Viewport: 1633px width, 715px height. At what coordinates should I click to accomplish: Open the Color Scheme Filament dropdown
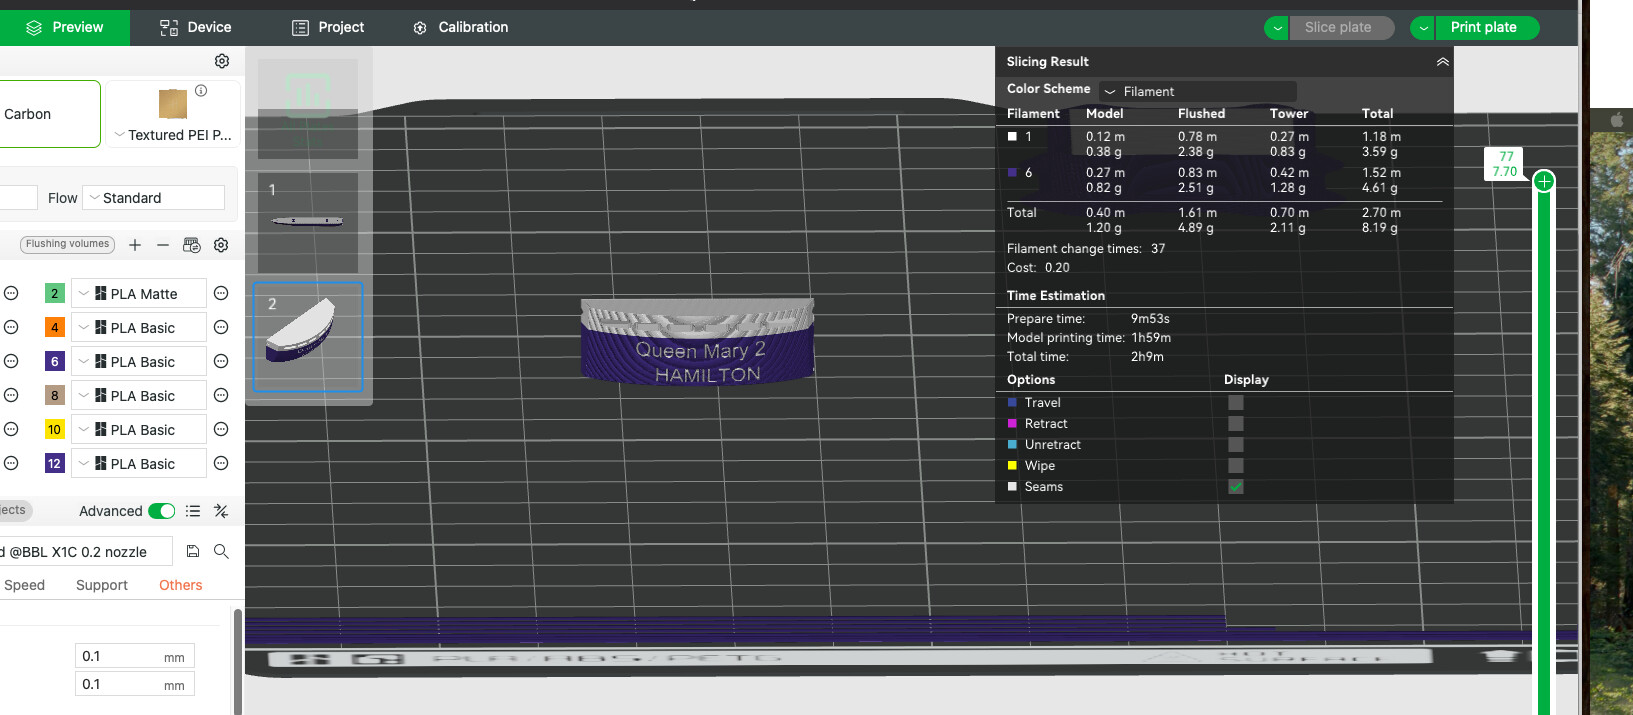click(1198, 91)
